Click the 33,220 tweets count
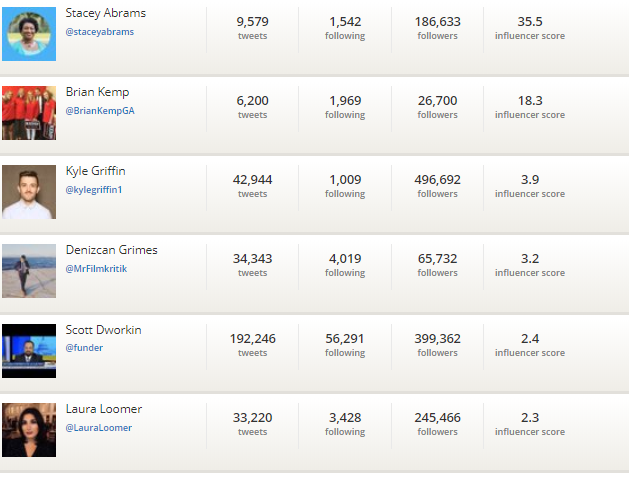This screenshot has height=477, width=631. point(252,418)
